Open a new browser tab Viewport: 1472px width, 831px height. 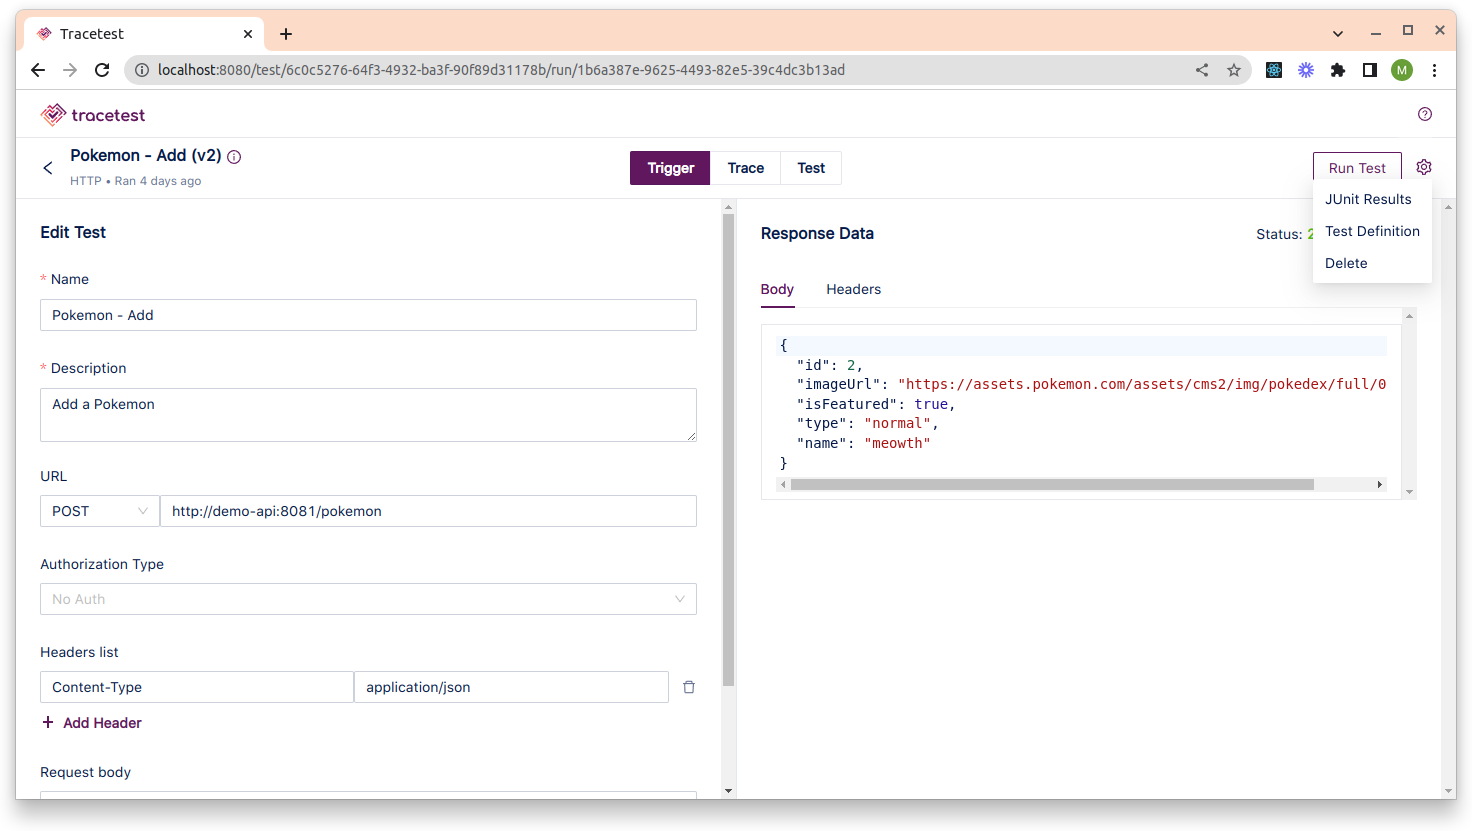click(286, 34)
